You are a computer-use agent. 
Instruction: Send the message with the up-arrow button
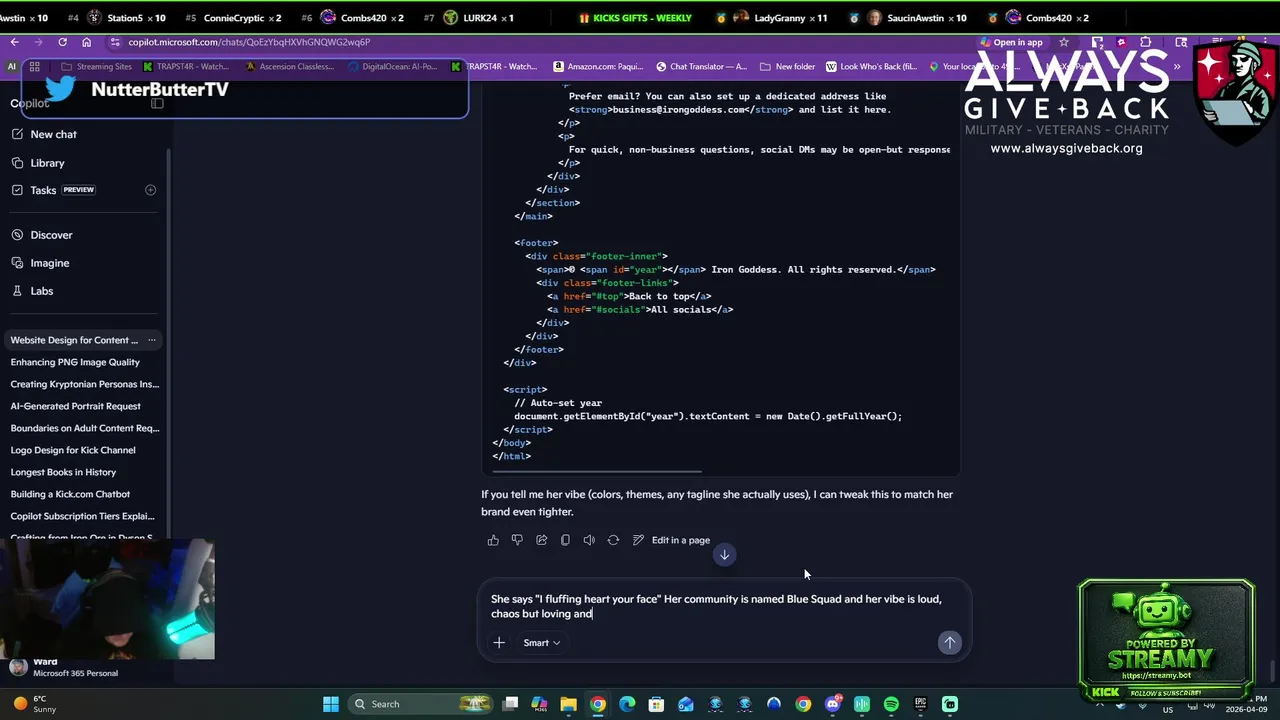coord(949,642)
